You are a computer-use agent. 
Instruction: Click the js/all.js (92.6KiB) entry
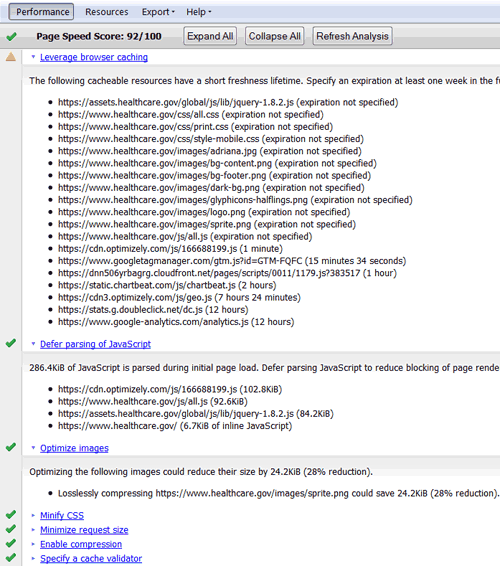(153, 402)
